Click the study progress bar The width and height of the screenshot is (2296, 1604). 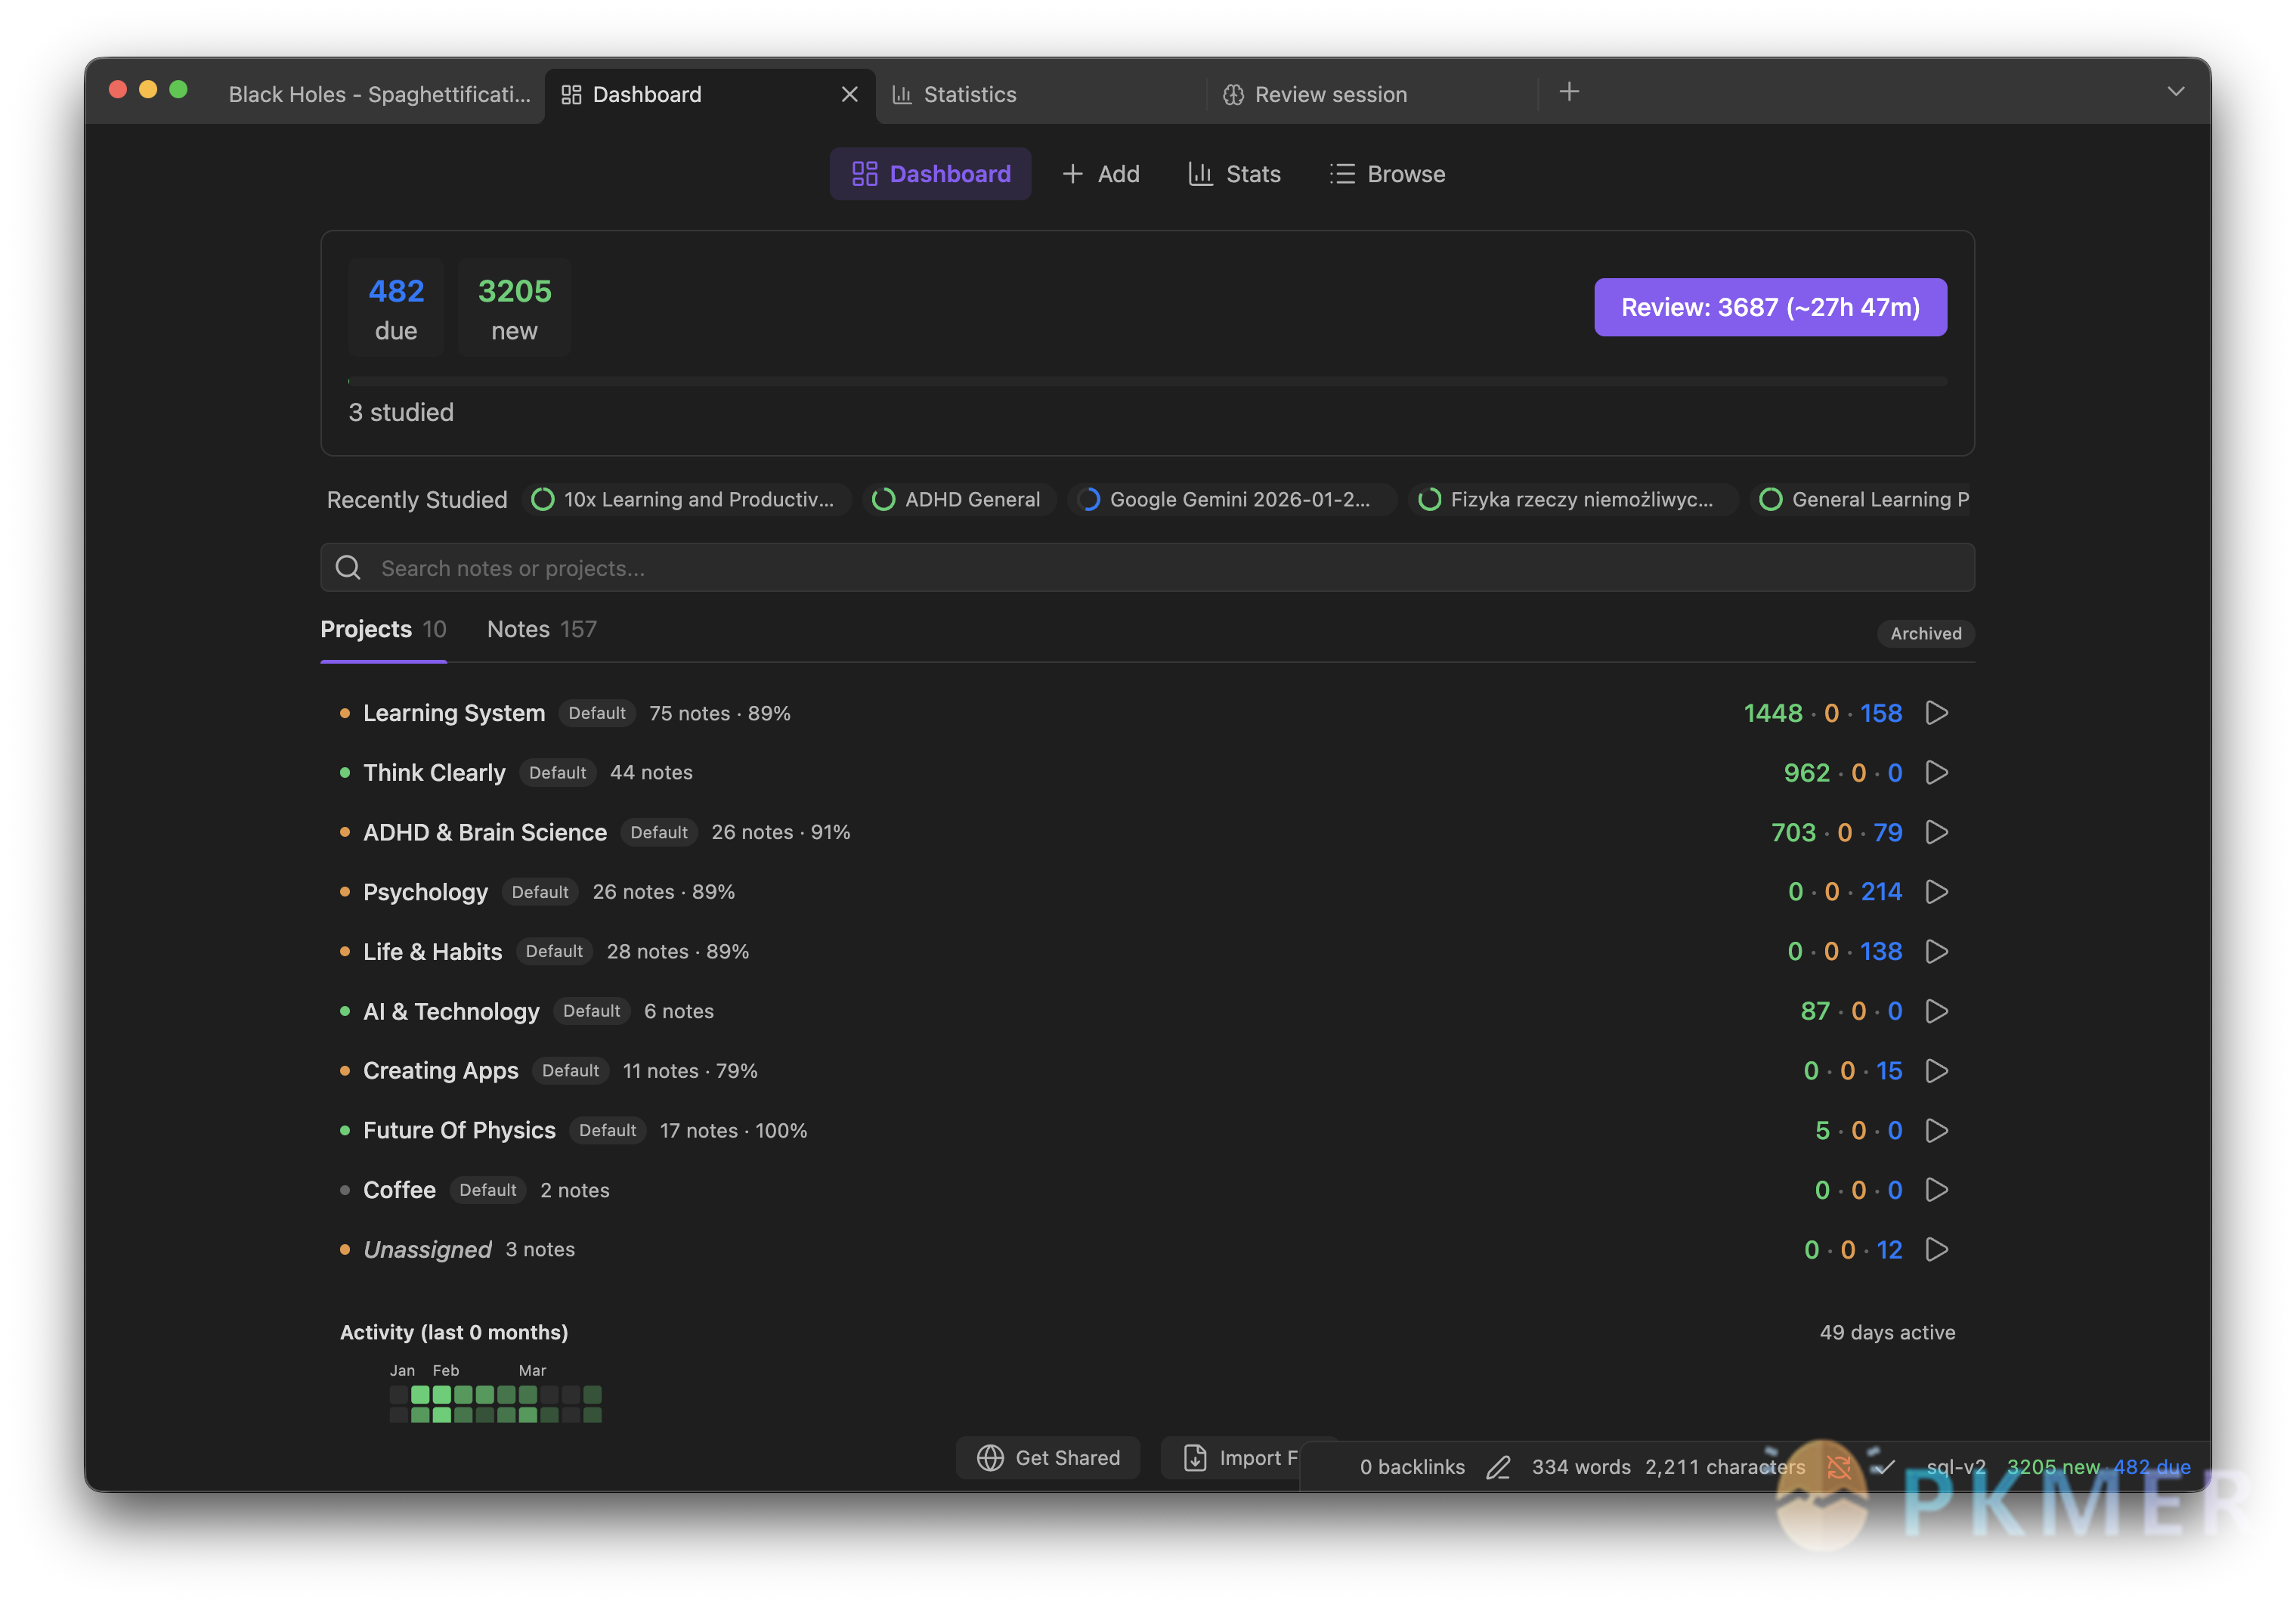pos(1147,381)
